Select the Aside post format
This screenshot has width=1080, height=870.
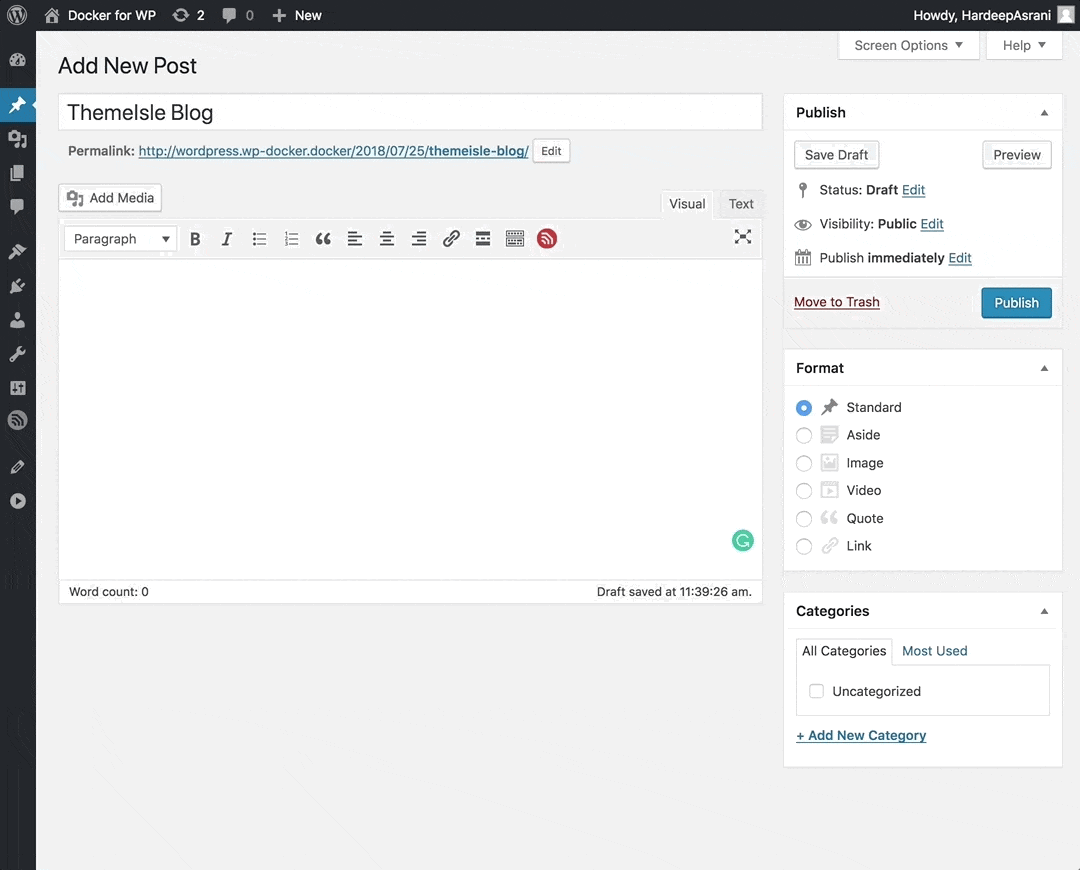click(804, 435)
